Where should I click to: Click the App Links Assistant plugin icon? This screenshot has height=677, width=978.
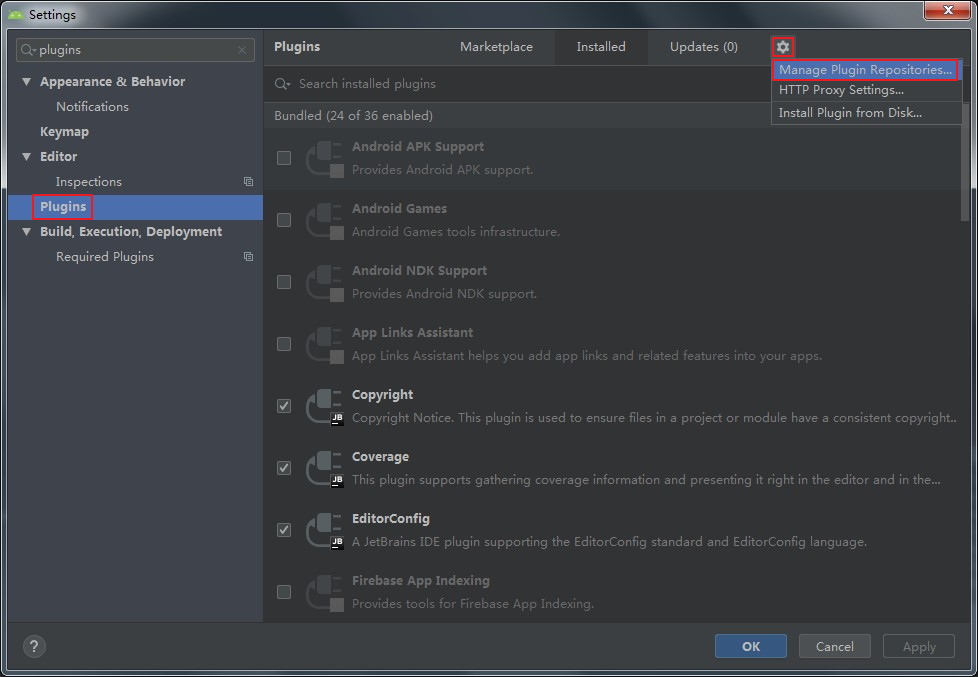(325, 344)
